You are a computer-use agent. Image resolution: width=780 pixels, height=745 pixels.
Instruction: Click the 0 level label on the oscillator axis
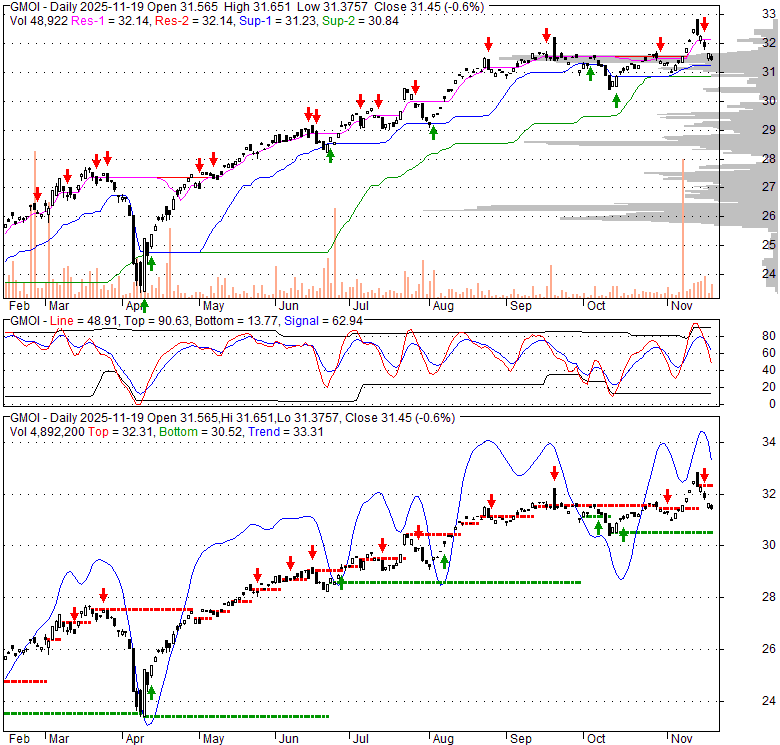772,404
